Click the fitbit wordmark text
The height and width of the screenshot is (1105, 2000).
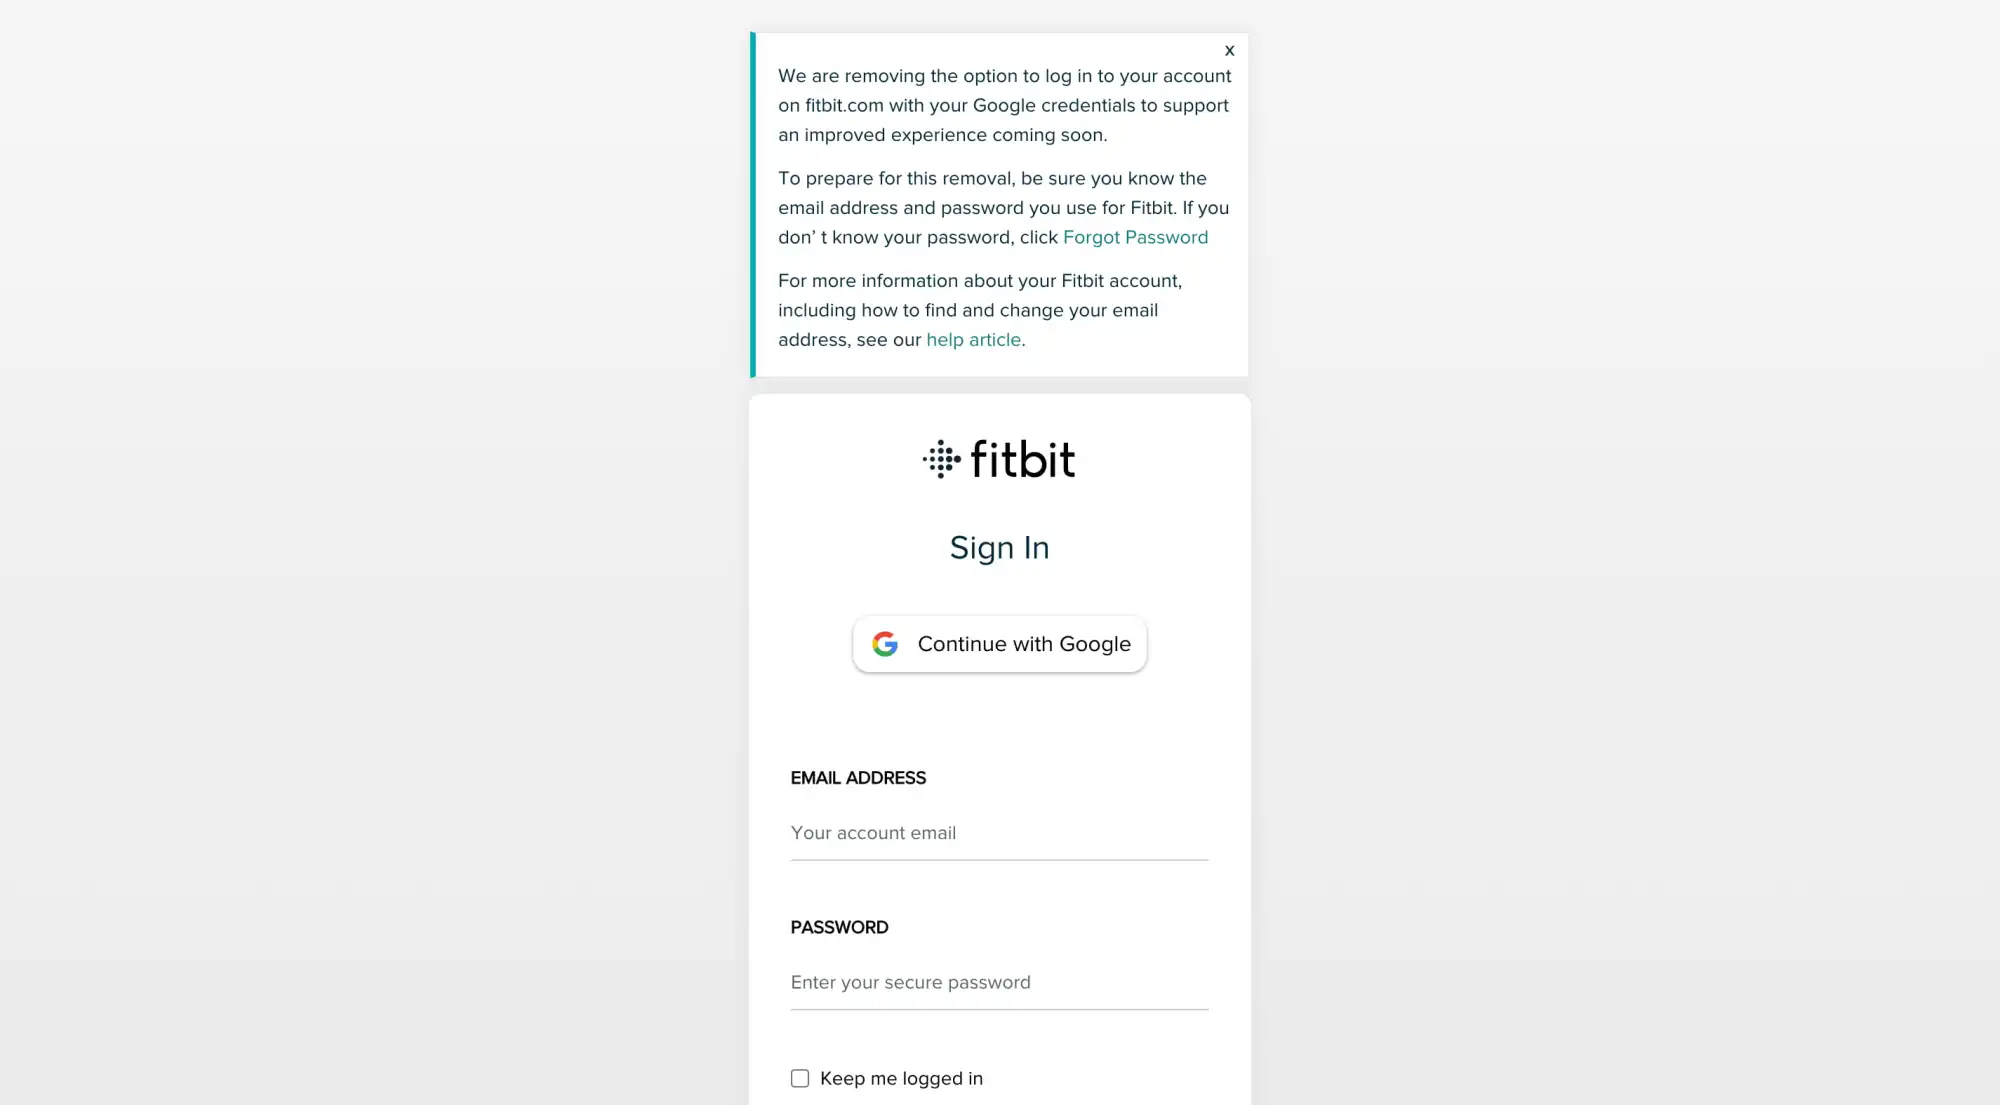[x=1022, y=460]
